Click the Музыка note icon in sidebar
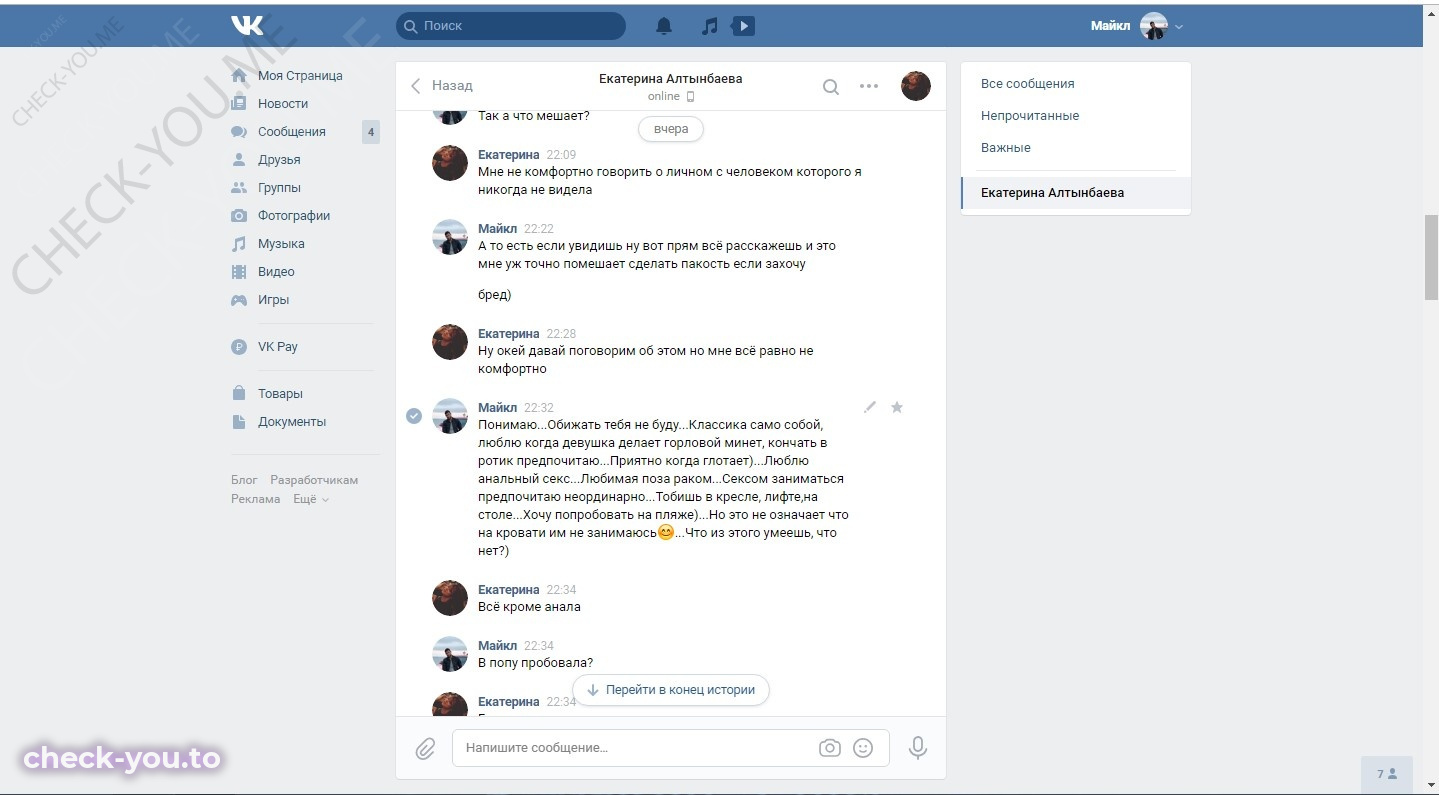 tap(239, 244)
